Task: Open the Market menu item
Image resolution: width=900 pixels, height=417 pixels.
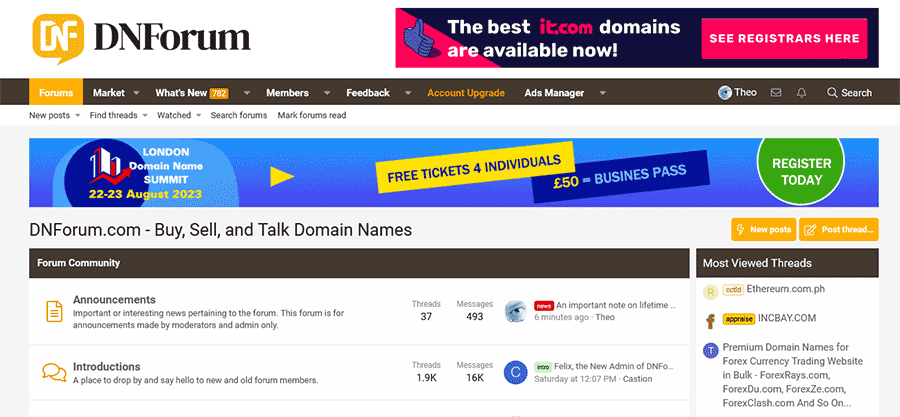Action: tap(109, 93)
